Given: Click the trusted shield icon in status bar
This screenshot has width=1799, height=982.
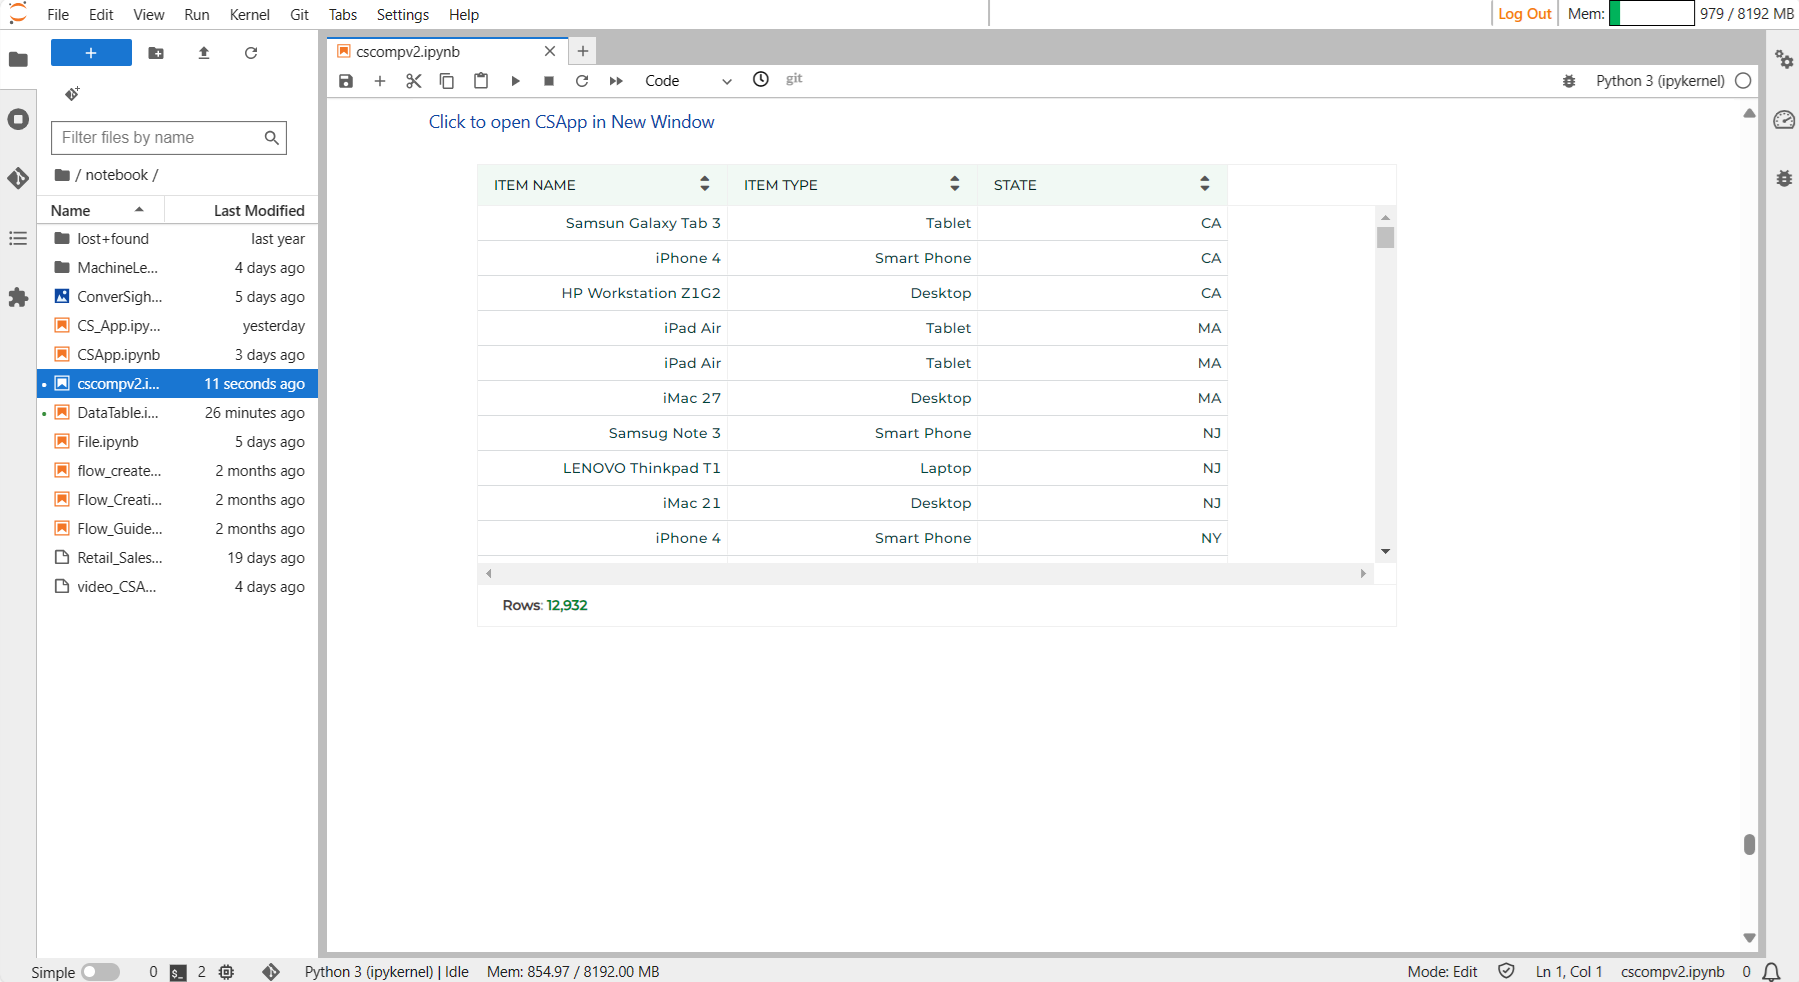Looking at the screenshot, I should point(1506,971).
